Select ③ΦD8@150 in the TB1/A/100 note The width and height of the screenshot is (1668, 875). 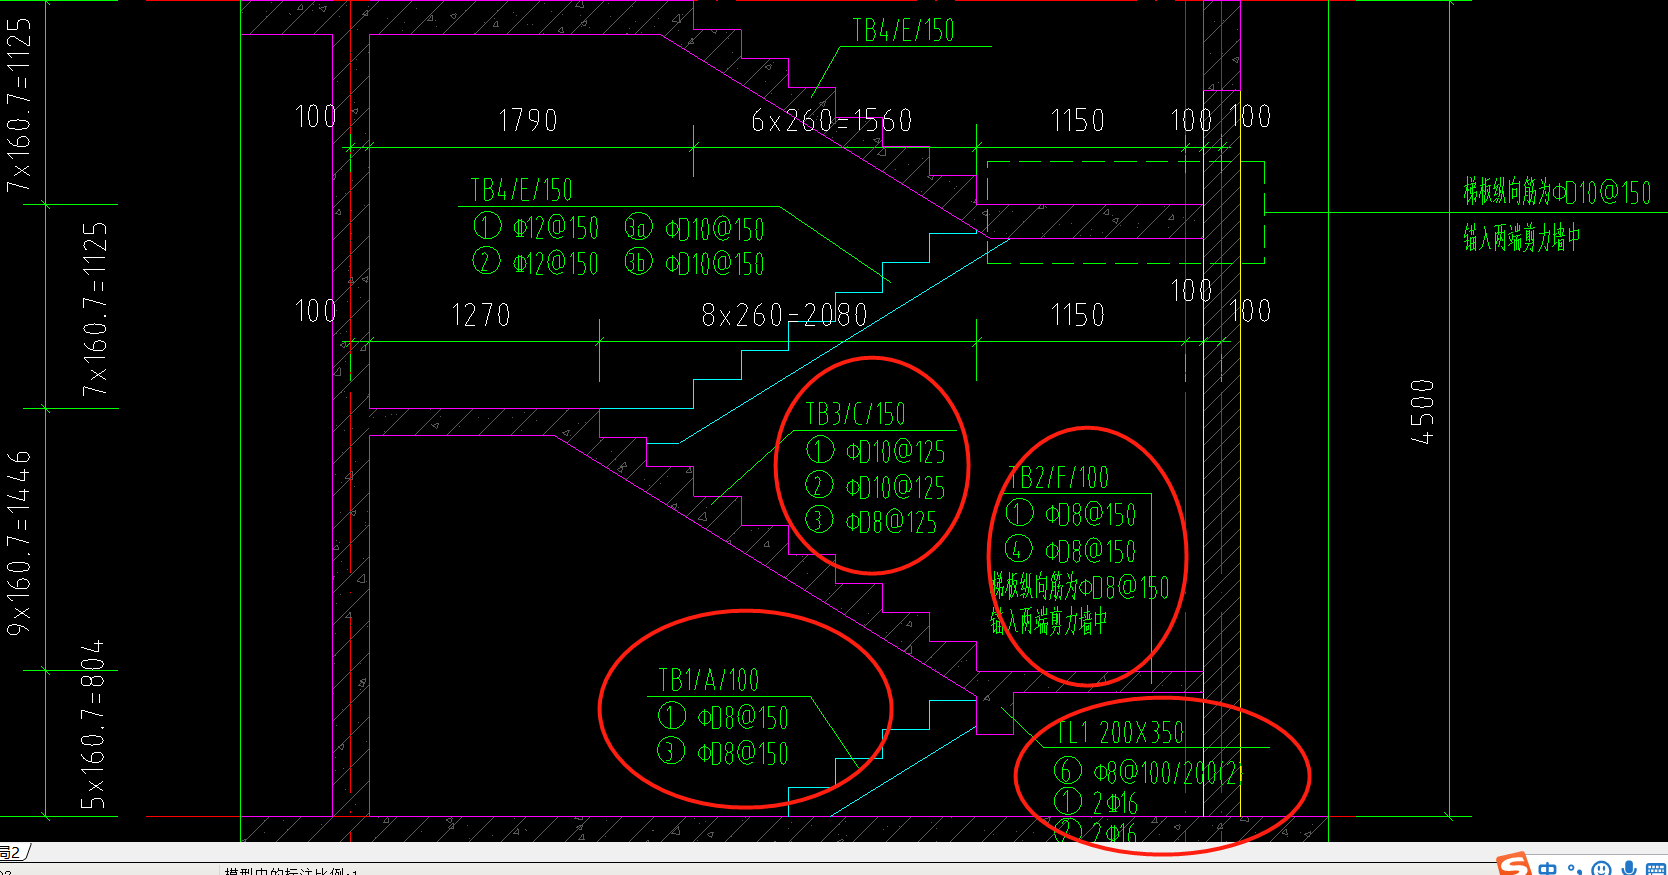point(723,753)
